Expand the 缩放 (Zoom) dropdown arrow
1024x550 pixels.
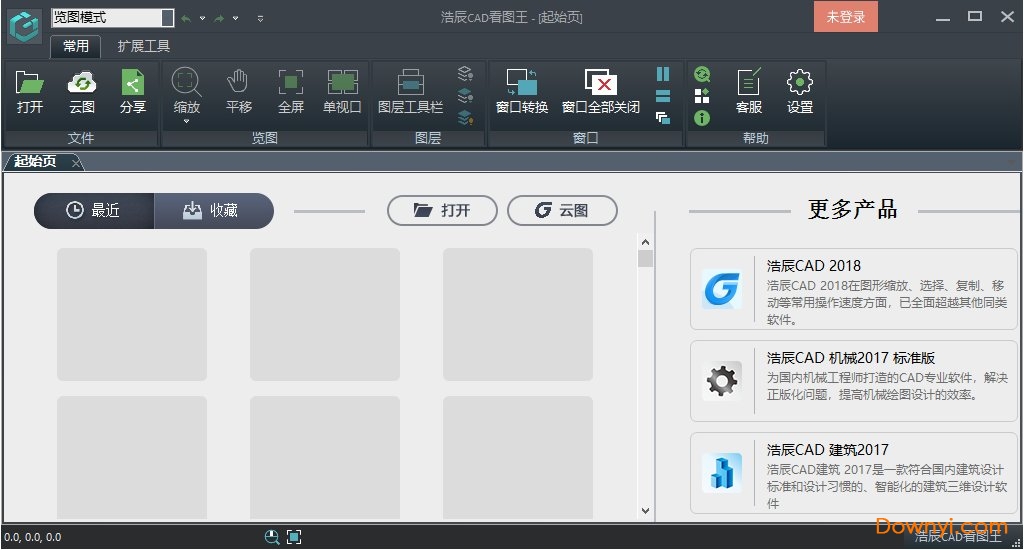click(187, 122)
